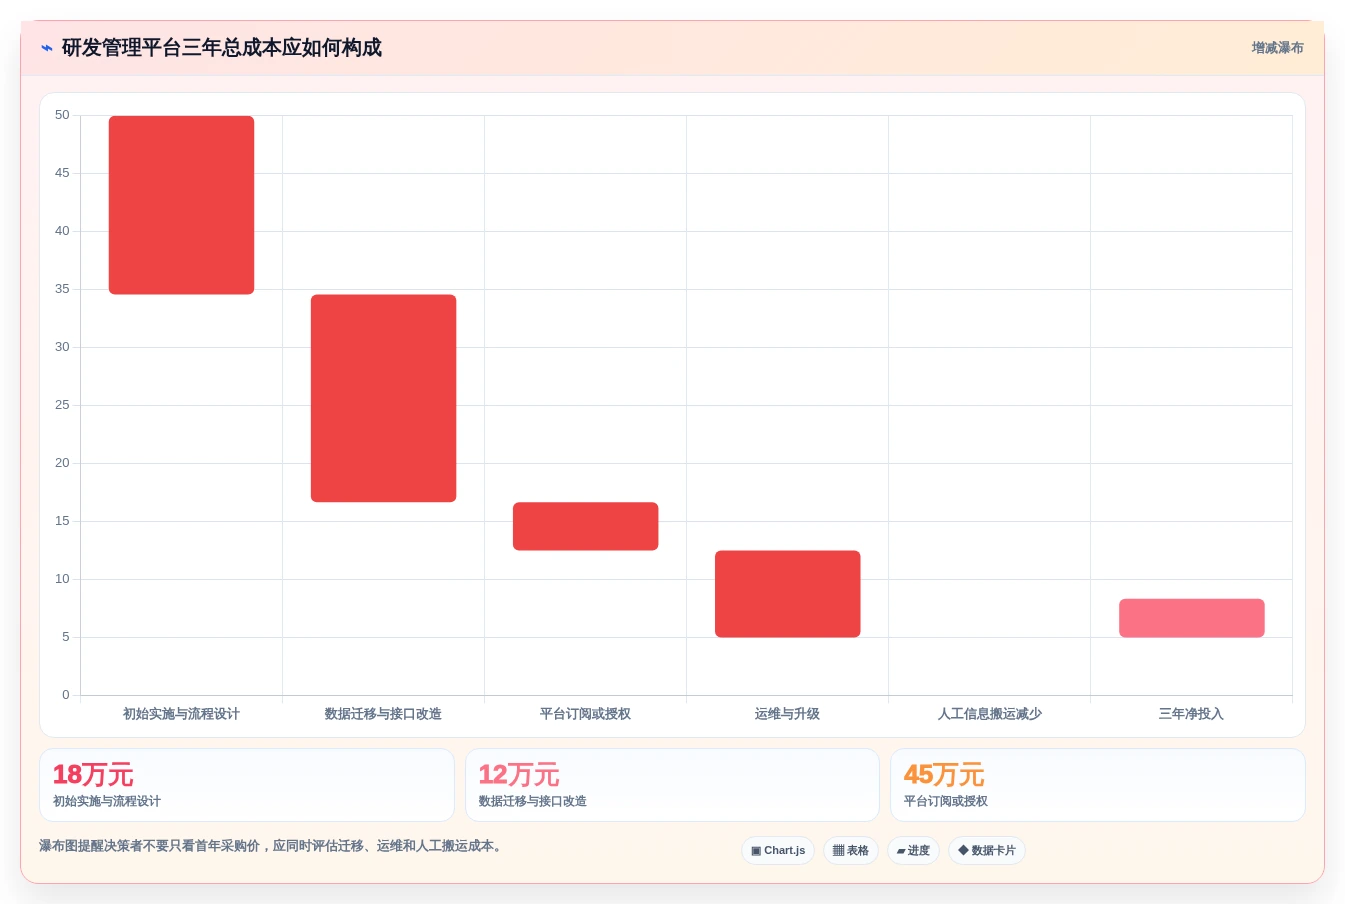
Task: Select the 运维与升级 waterfall bar
Action: (787, 594)
